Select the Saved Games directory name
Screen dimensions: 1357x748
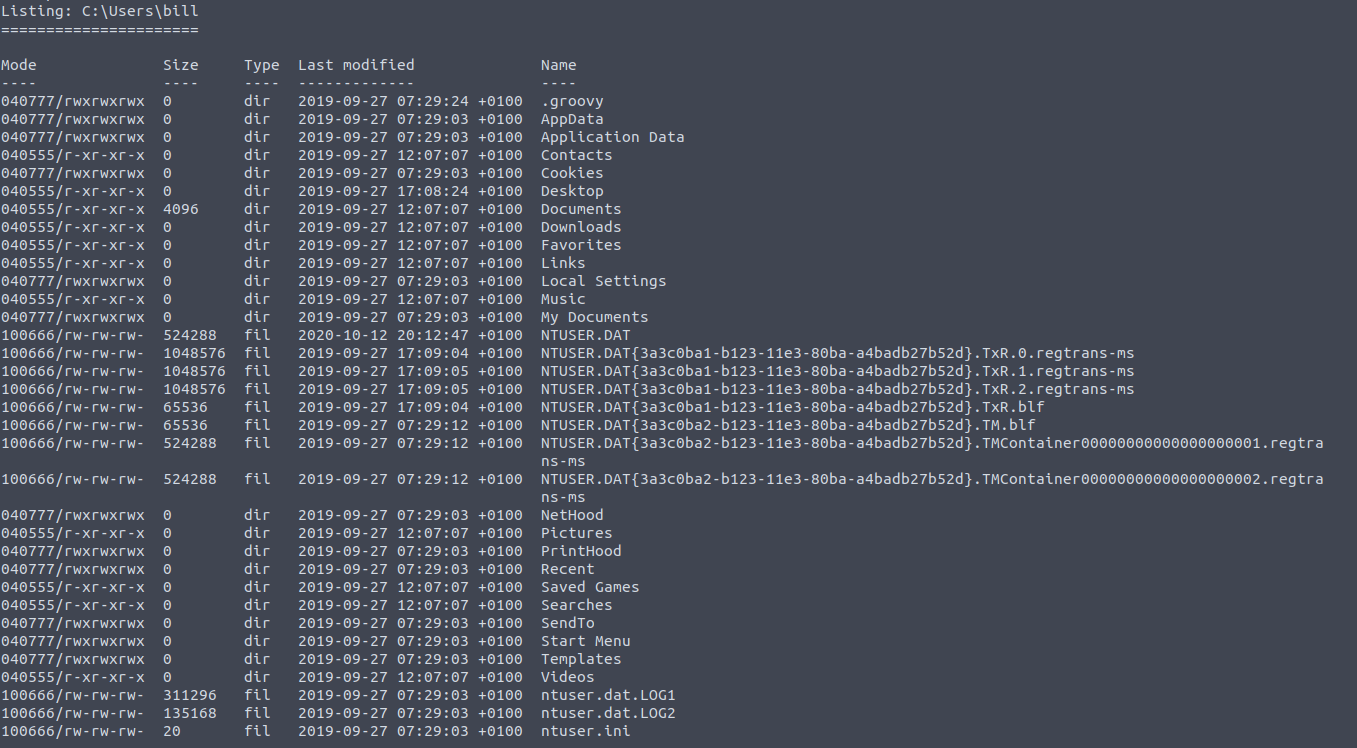coord(590,587)
